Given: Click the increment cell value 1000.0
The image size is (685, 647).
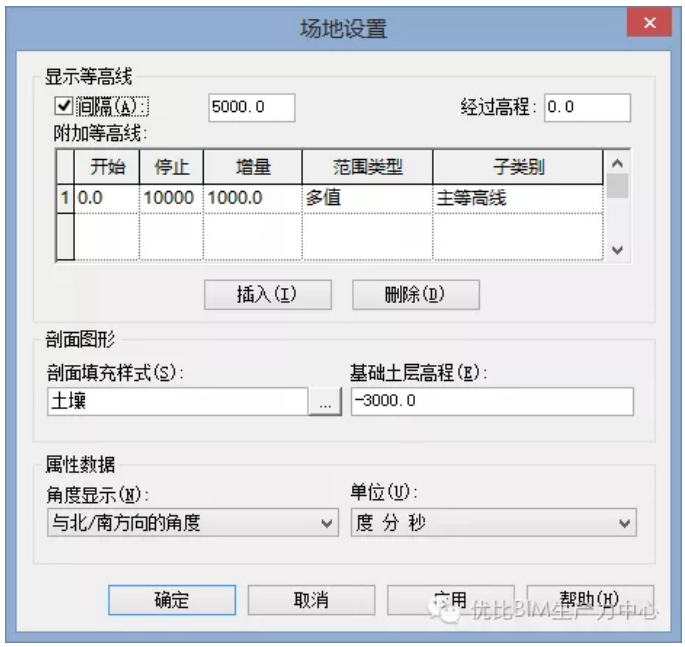Looking at the screenshot, I should pyautogui.click(x=253, y=198).
